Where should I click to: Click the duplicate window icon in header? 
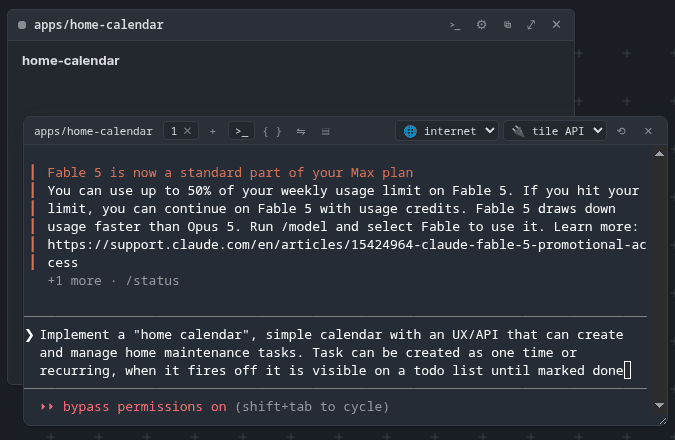pos(507,25)
